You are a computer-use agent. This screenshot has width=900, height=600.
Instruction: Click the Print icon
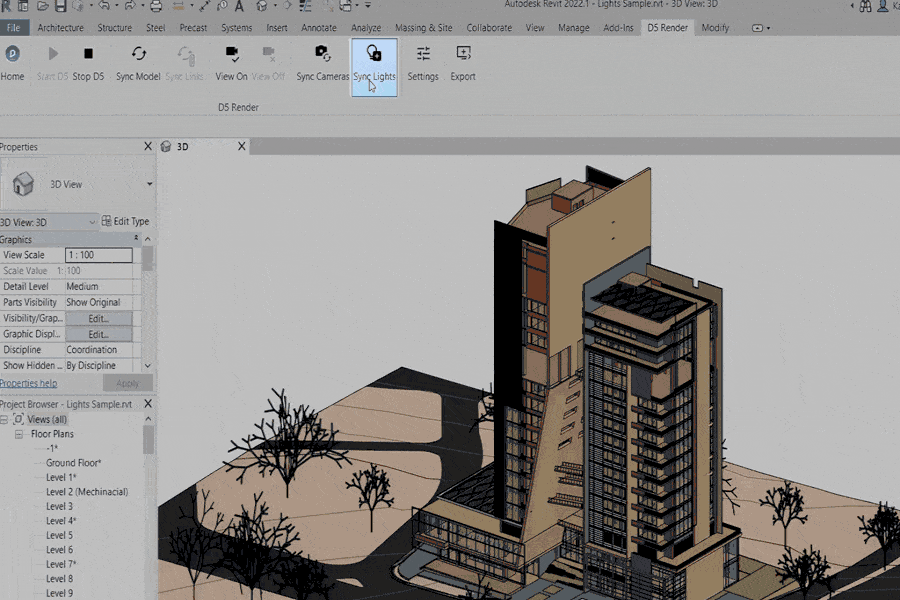(156, 6)
